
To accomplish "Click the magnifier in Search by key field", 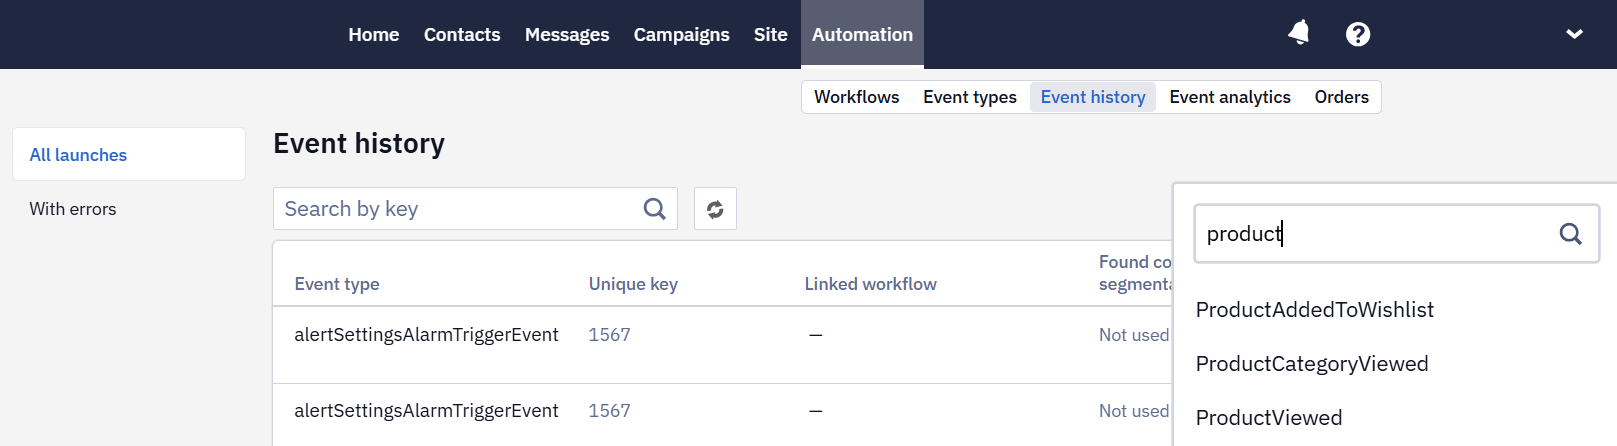I will pos(655,209).
